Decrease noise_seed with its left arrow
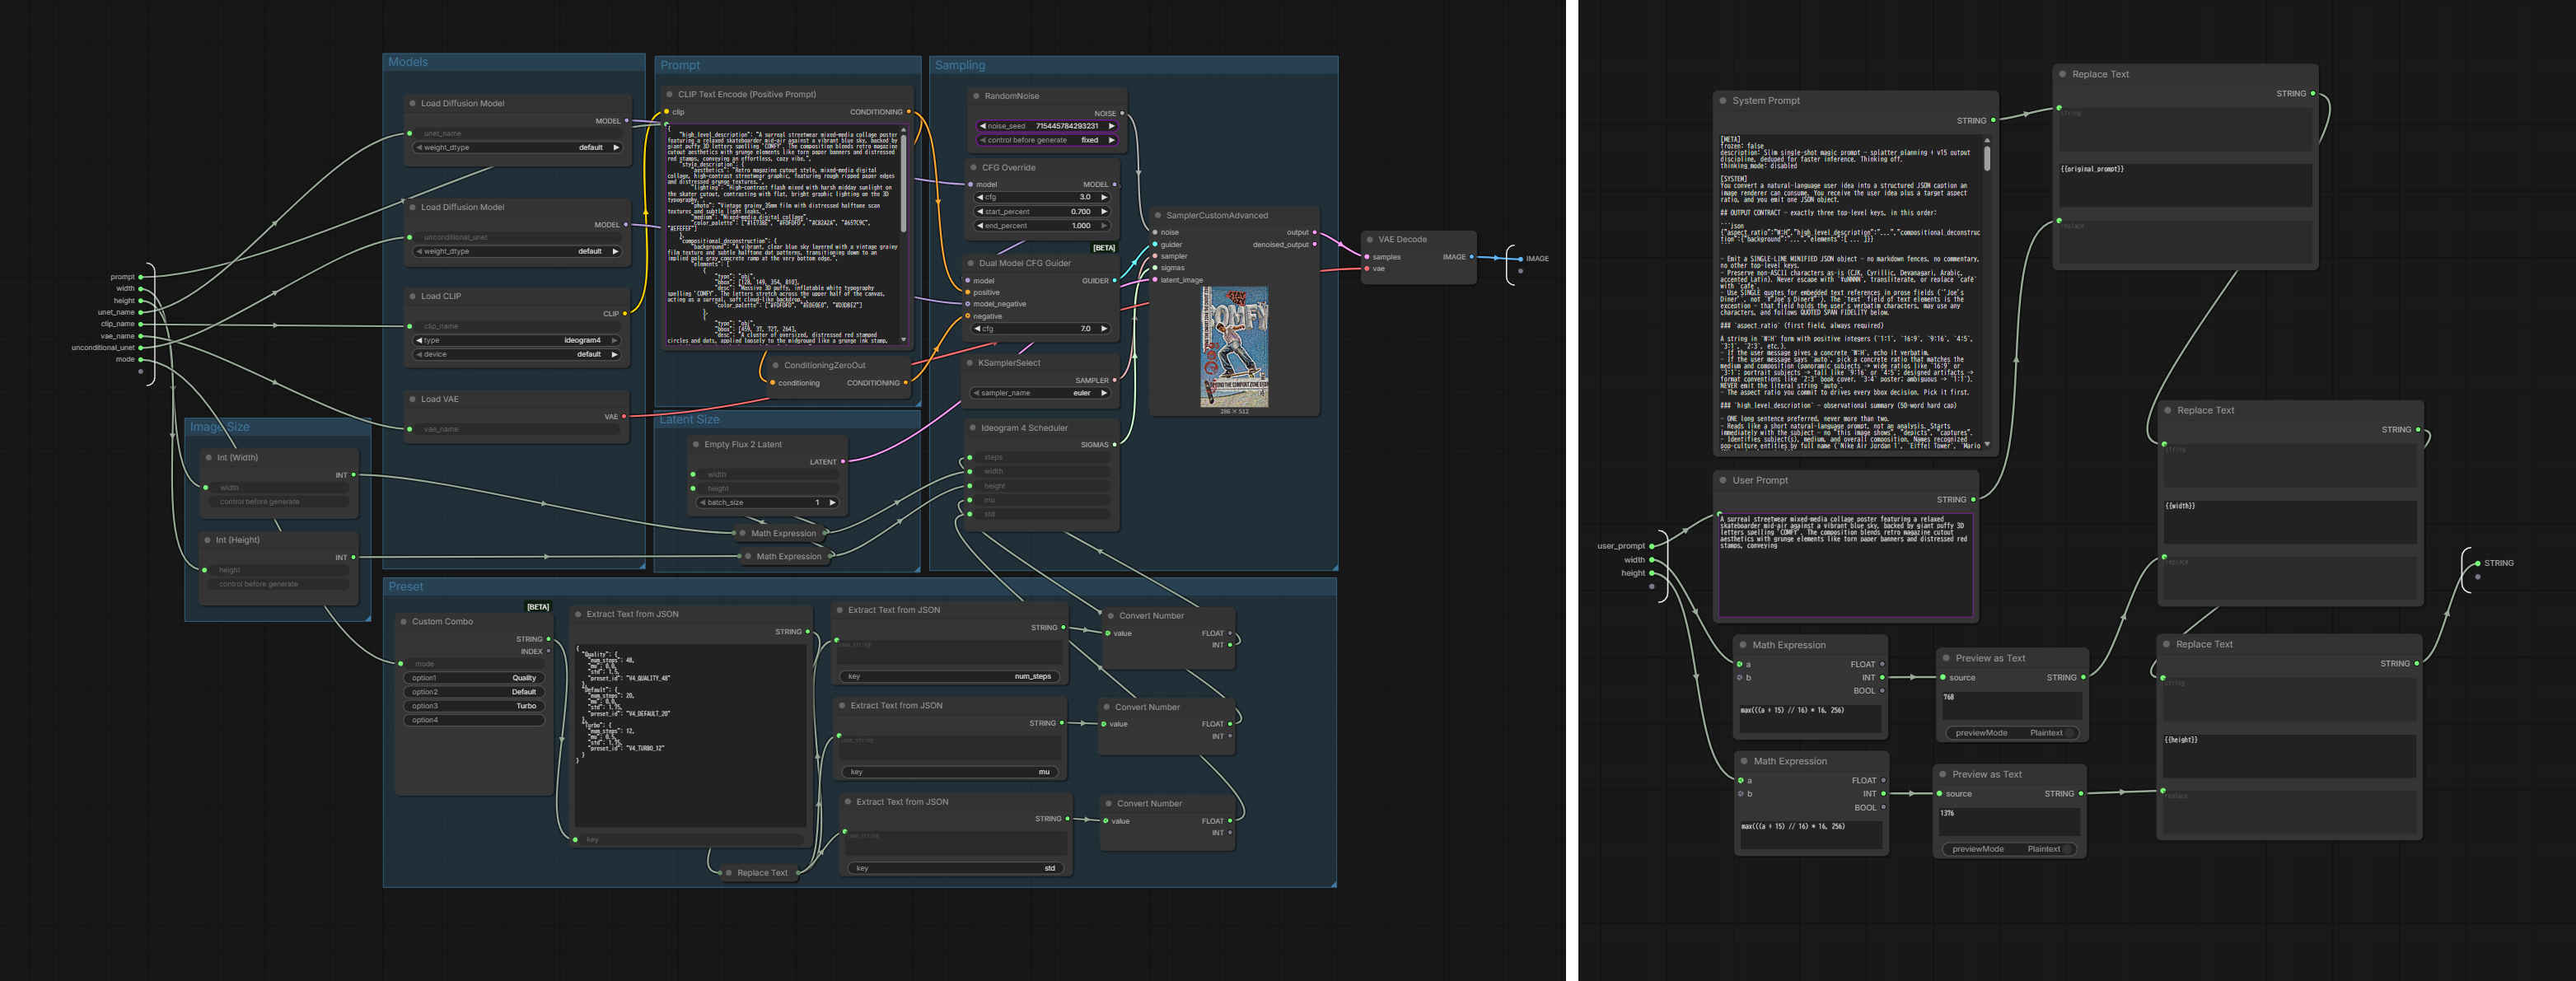Viewport: 2576px width, 981px height. pos(983,126)
